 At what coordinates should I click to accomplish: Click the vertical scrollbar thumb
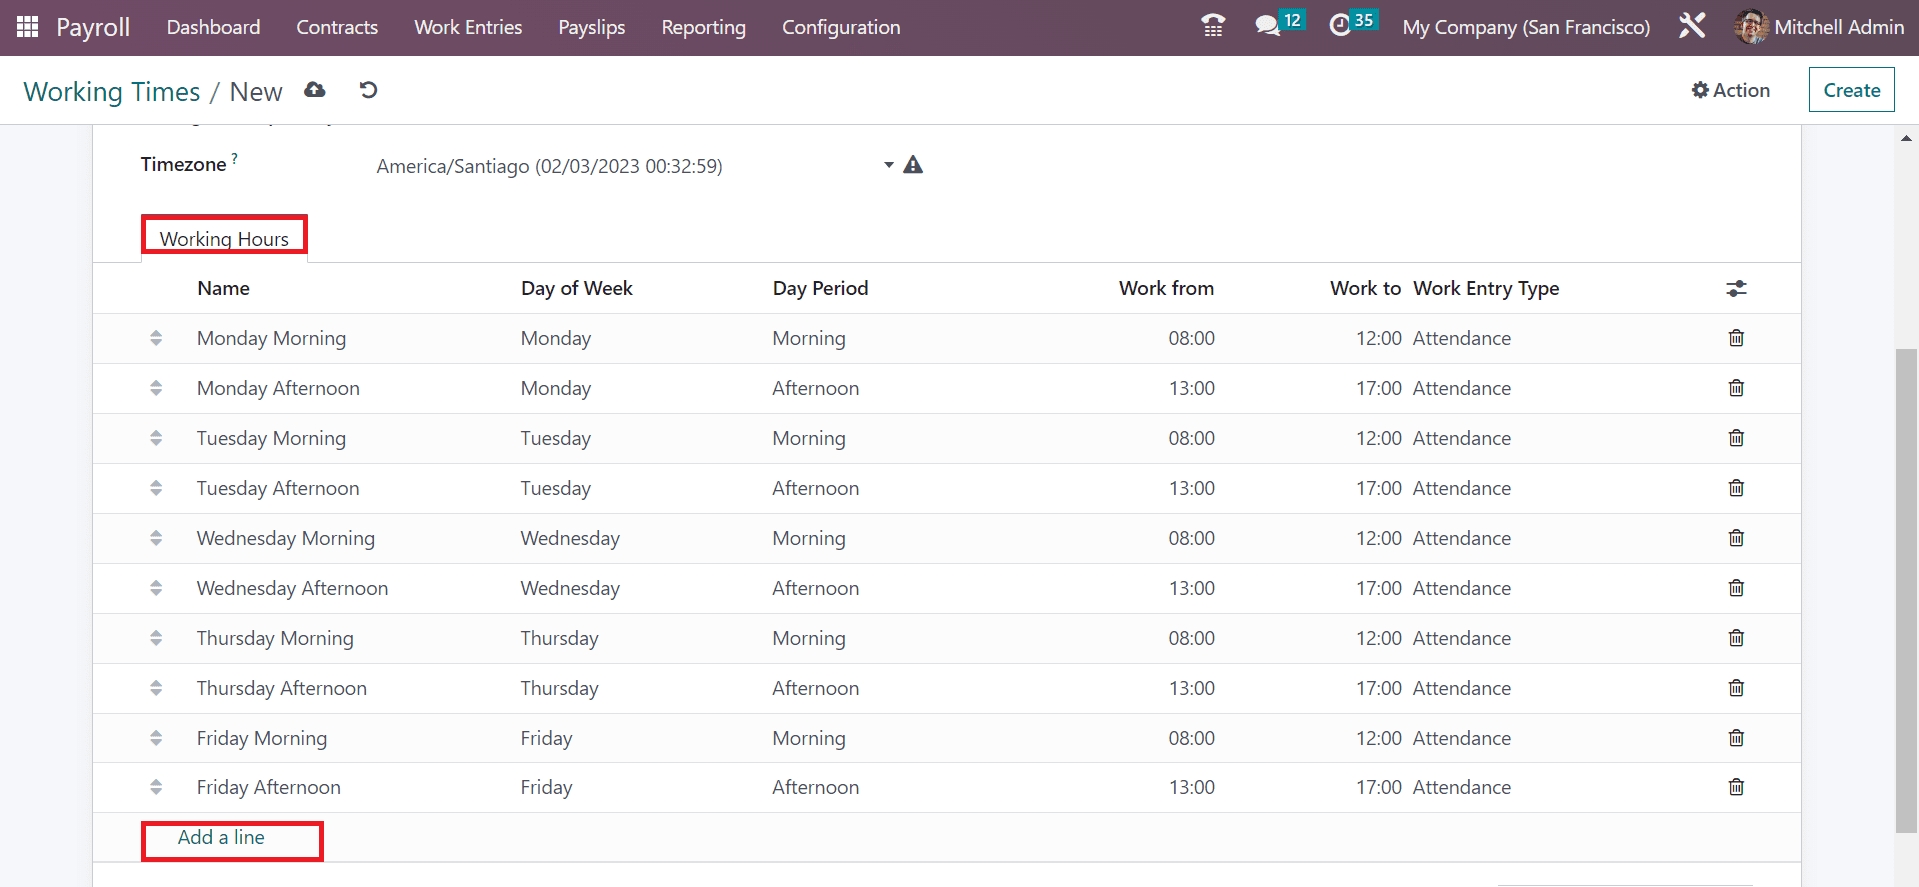coord(1907,590)
